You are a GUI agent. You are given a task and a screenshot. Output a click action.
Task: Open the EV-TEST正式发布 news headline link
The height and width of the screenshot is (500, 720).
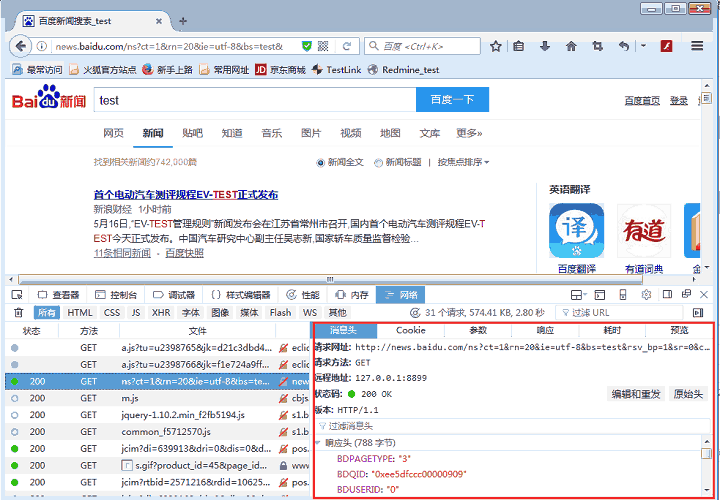186,195
